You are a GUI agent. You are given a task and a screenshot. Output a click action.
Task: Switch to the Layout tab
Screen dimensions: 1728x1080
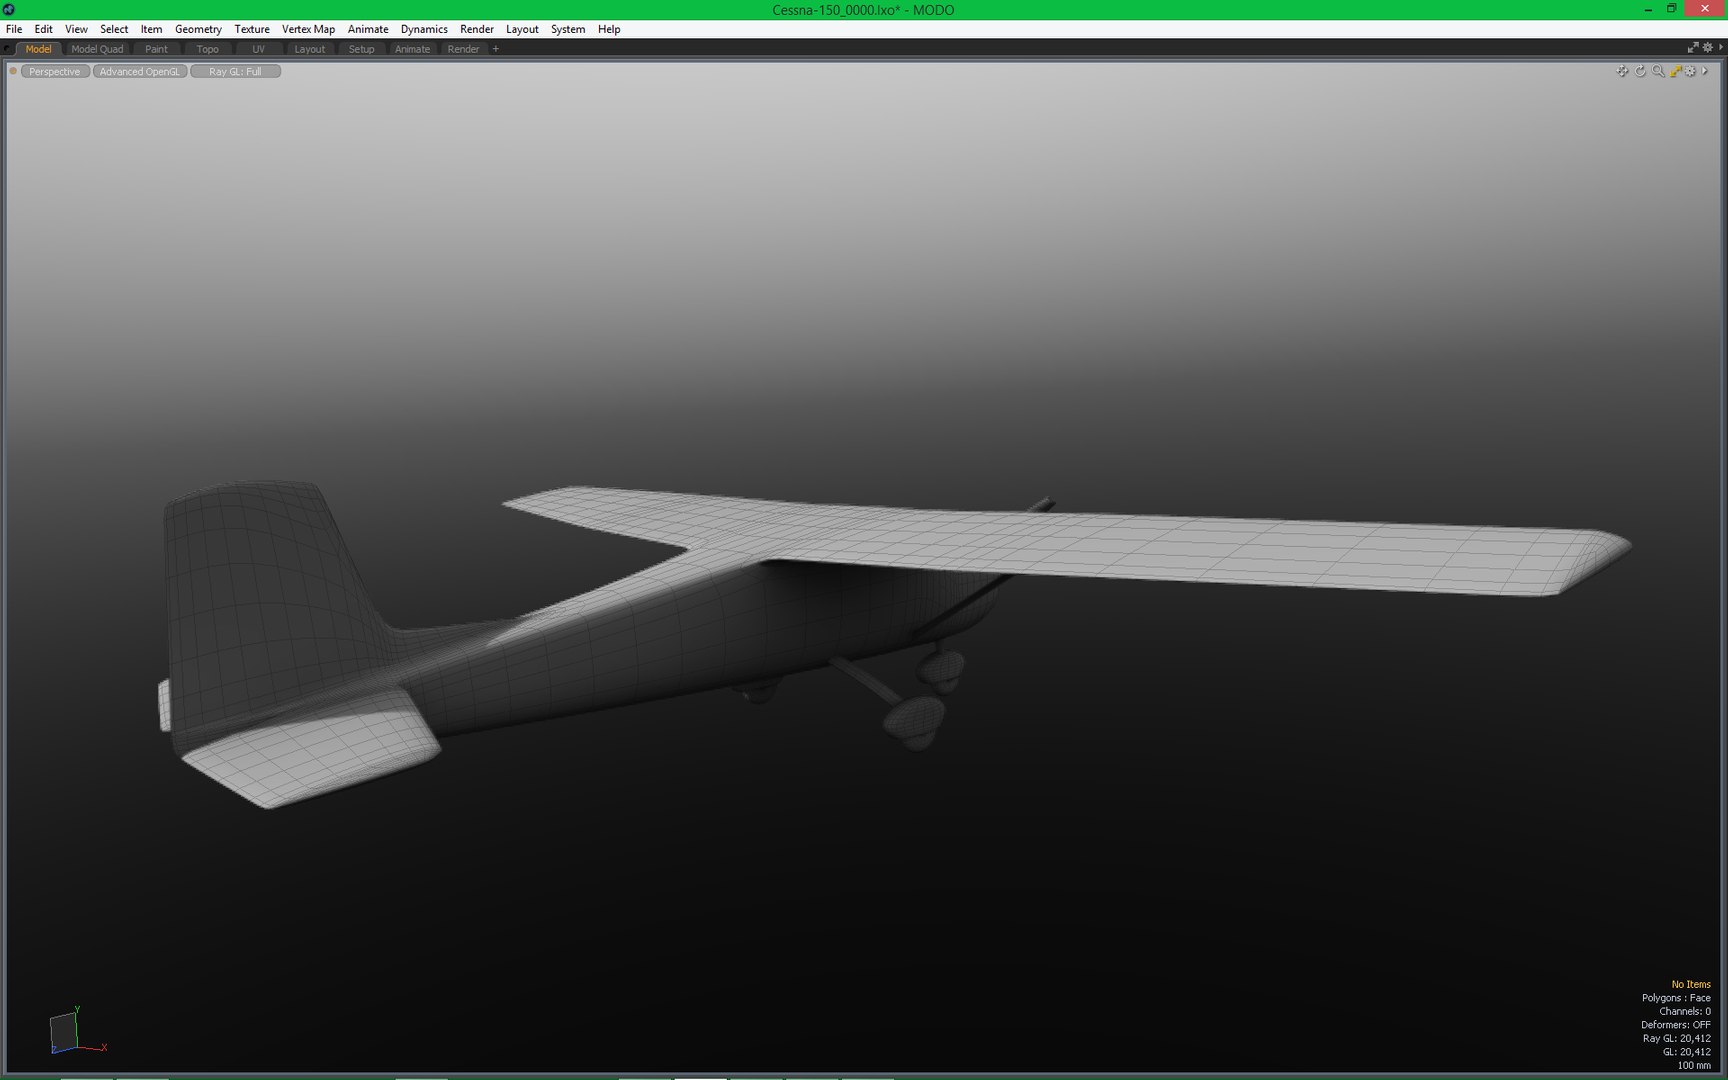309,49
